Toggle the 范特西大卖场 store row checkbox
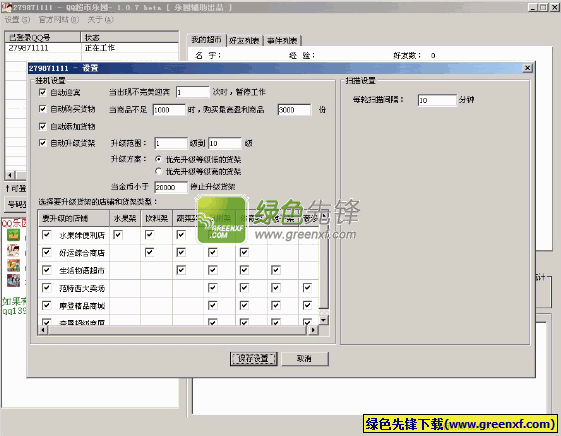Image resolution: width=561 pixels, height=436 pixels. click(47, 288)
